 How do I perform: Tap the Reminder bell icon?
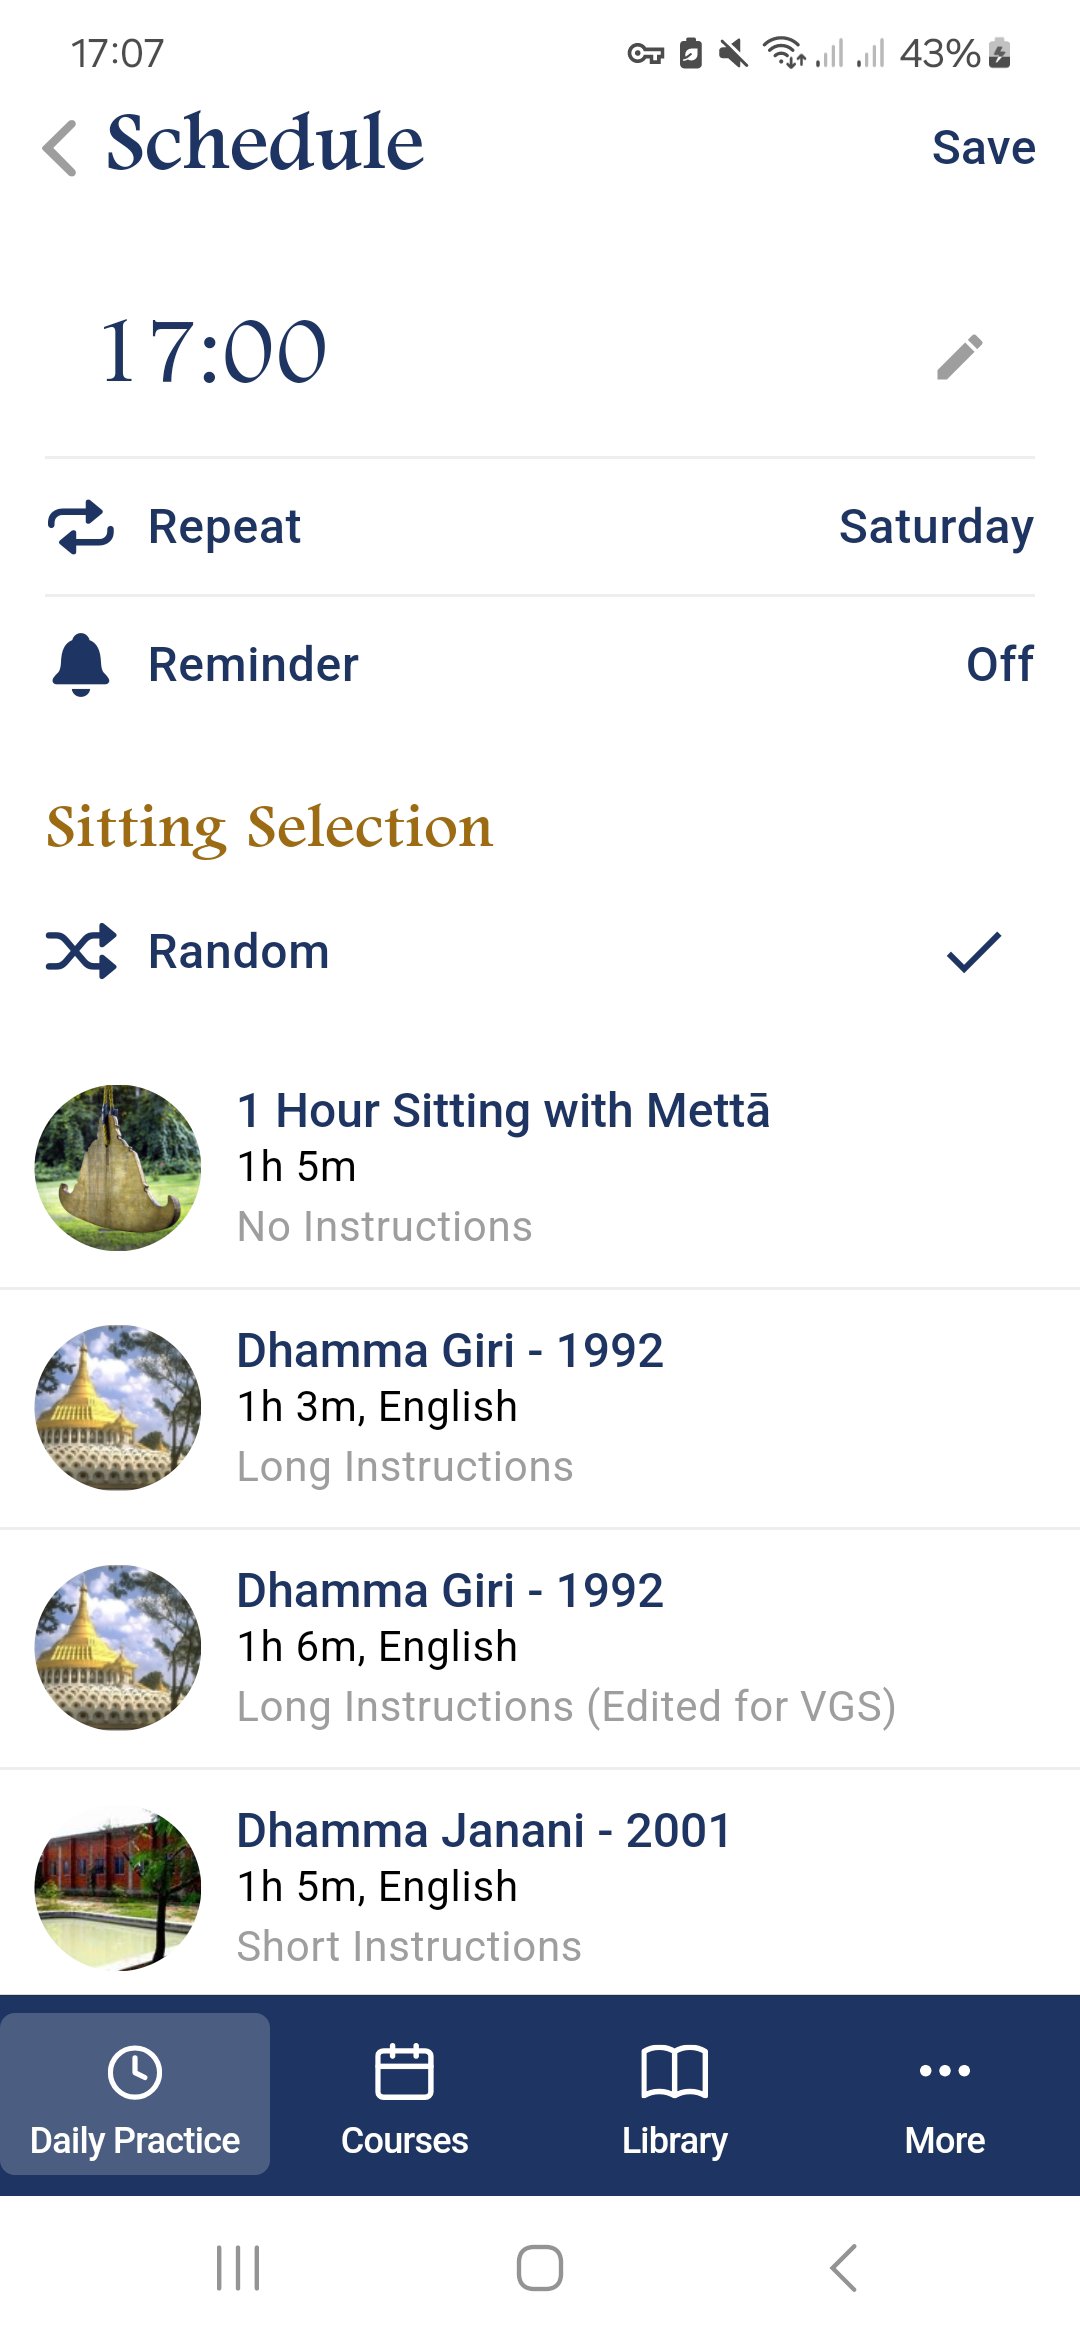(80, 664)
